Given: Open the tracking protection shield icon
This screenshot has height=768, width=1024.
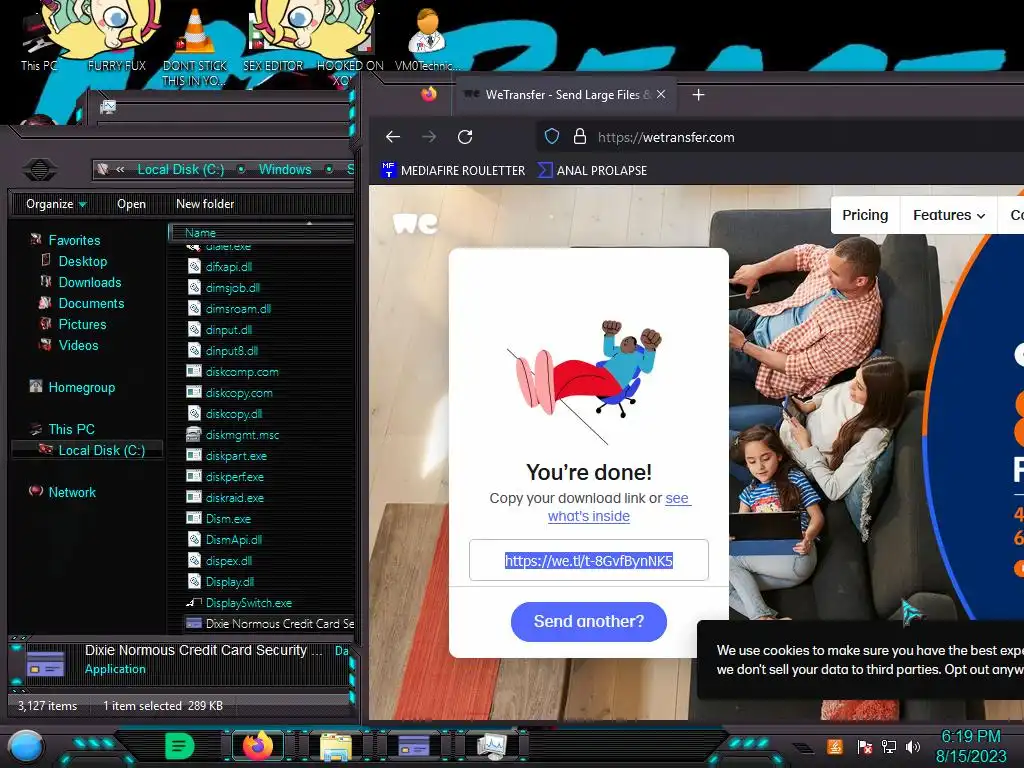Looking at the screenshot, I should (x=552, y=136).
